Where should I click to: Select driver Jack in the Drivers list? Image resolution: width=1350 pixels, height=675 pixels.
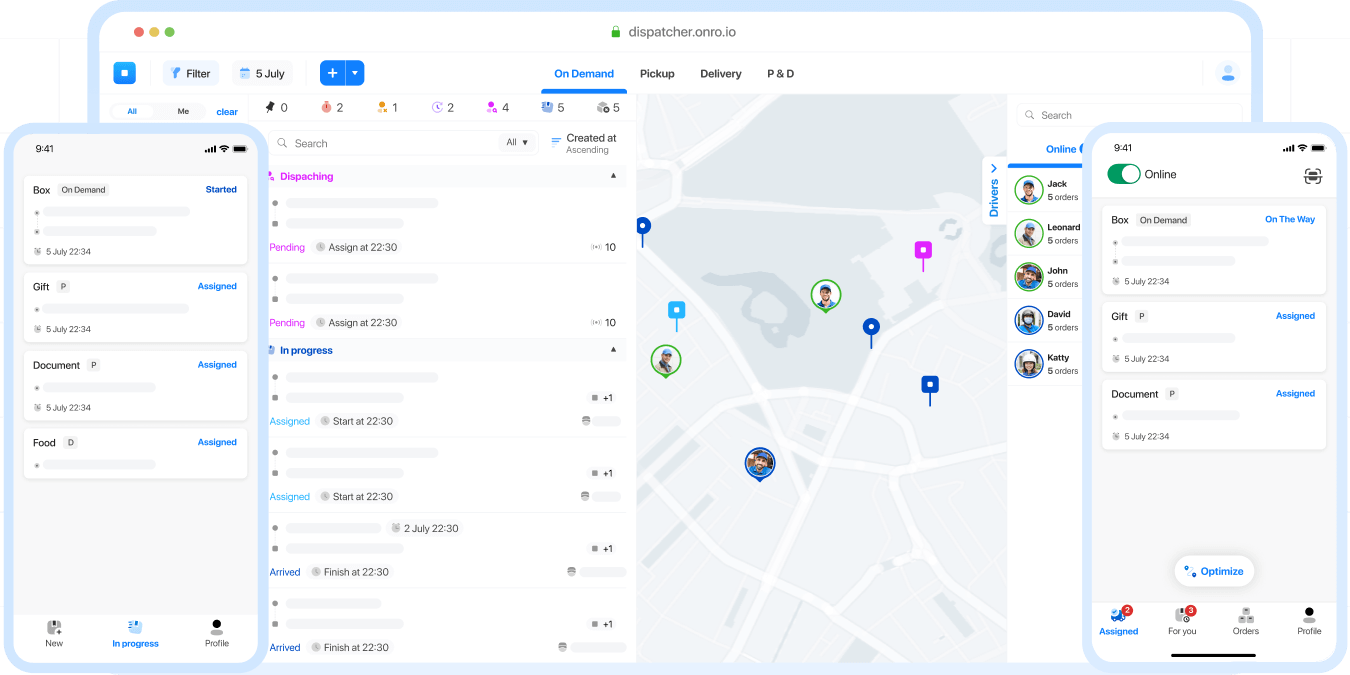pyautogui.click(x=1047, y=190)
